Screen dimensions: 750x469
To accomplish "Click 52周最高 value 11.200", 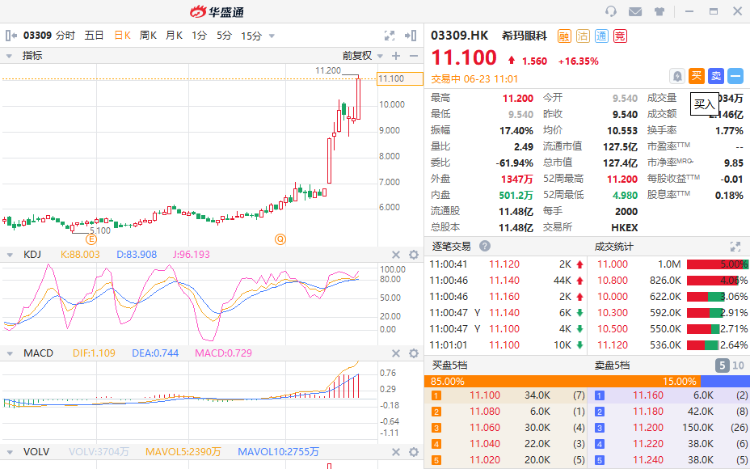I will point(622,179).
